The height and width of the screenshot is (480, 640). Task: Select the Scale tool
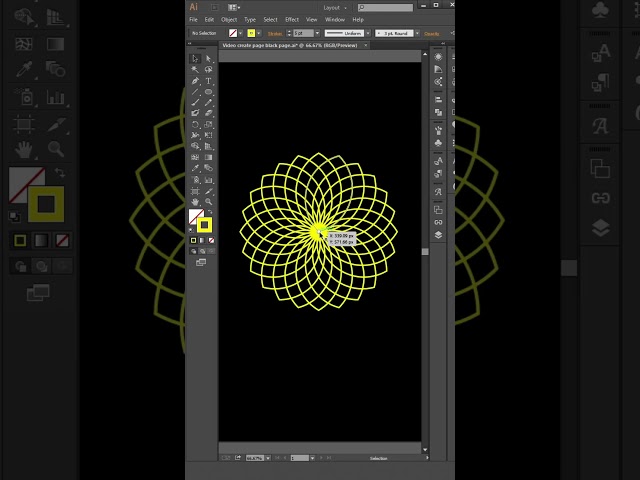(x=209, y=124)
